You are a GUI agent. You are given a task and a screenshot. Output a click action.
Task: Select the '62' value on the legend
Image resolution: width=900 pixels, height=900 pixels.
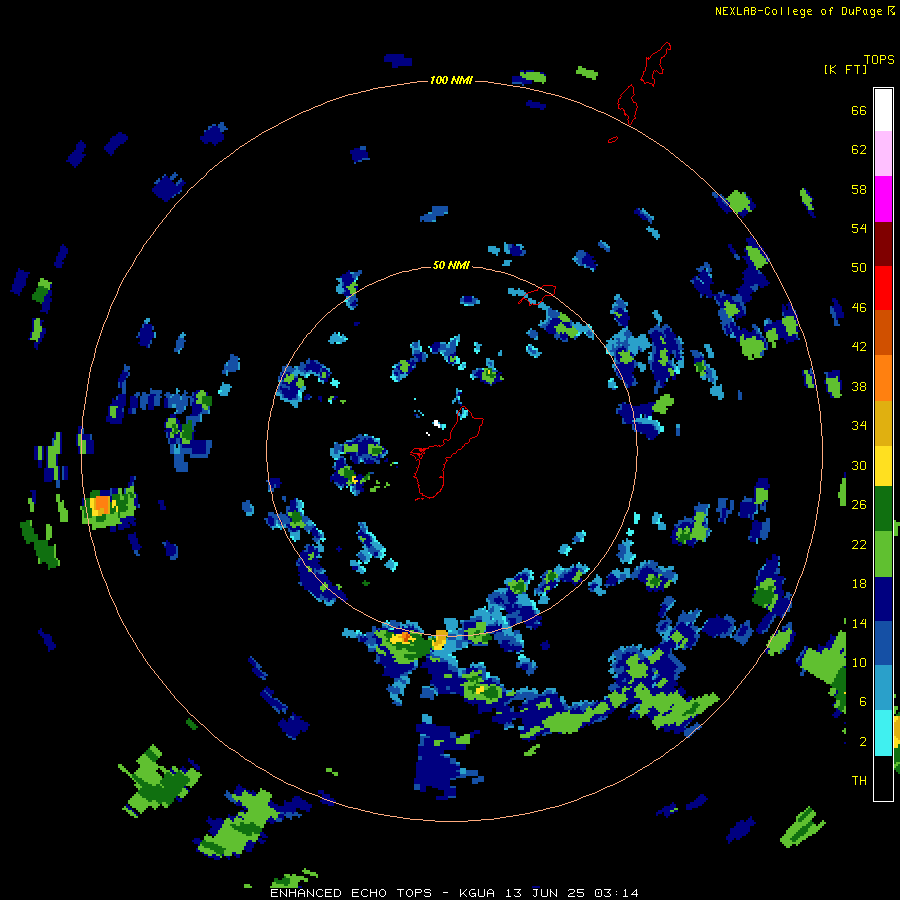point(859,150)
